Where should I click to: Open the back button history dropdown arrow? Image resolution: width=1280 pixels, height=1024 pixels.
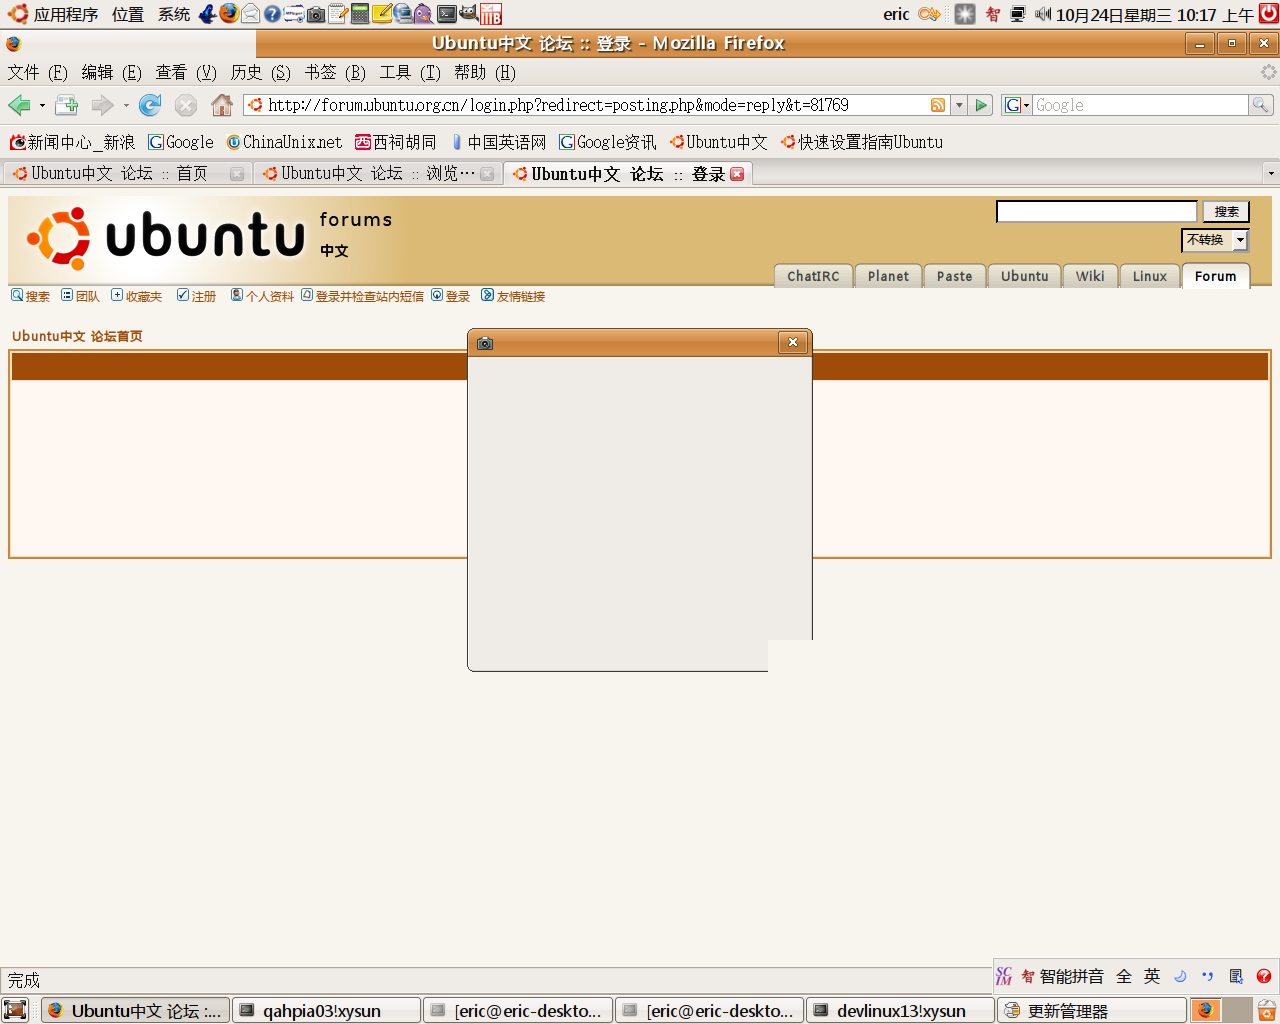42,105
